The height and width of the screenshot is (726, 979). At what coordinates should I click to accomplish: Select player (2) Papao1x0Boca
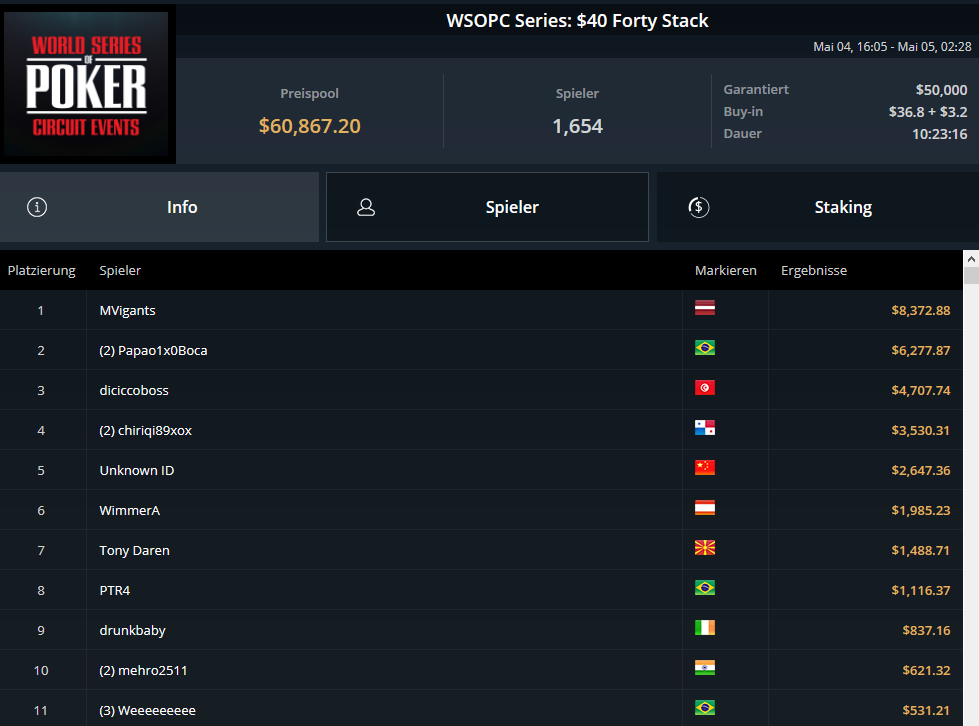[x=153, y=350]
